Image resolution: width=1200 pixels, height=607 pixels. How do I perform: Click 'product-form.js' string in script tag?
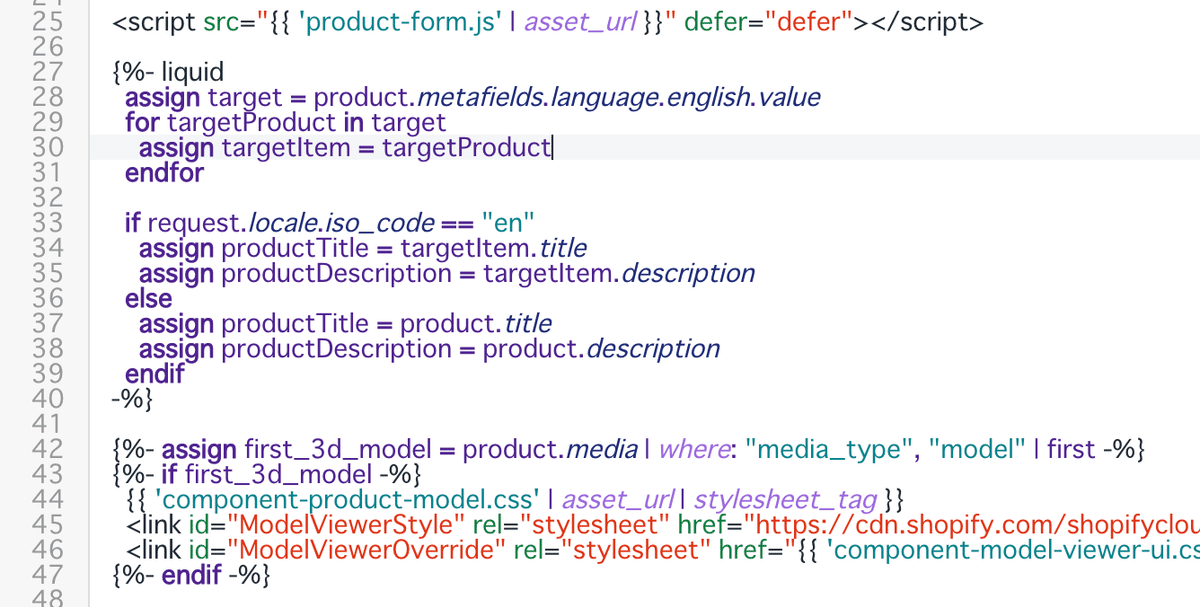click(401, 22)
